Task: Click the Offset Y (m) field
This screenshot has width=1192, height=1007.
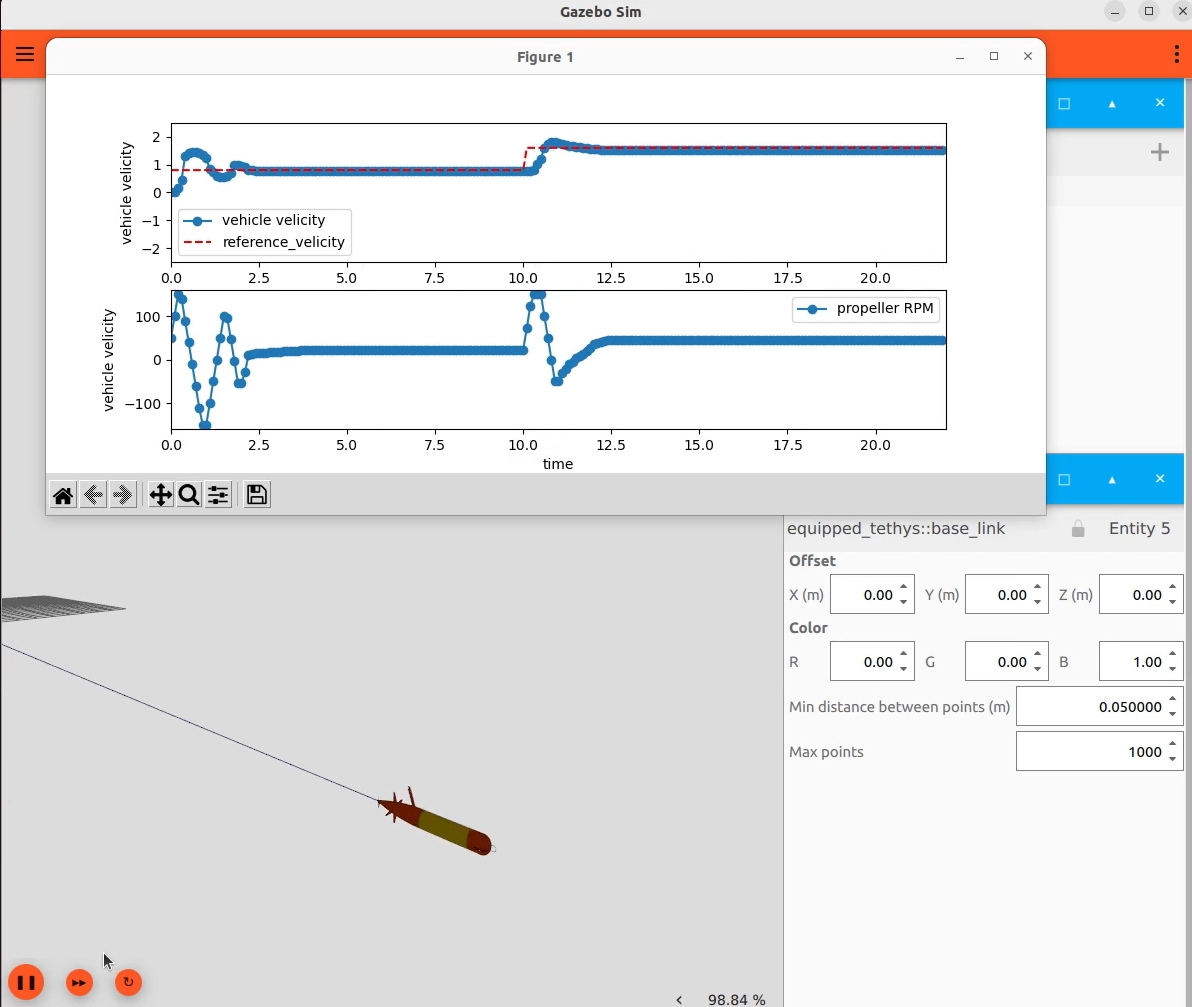Action: coord(1007,594)
